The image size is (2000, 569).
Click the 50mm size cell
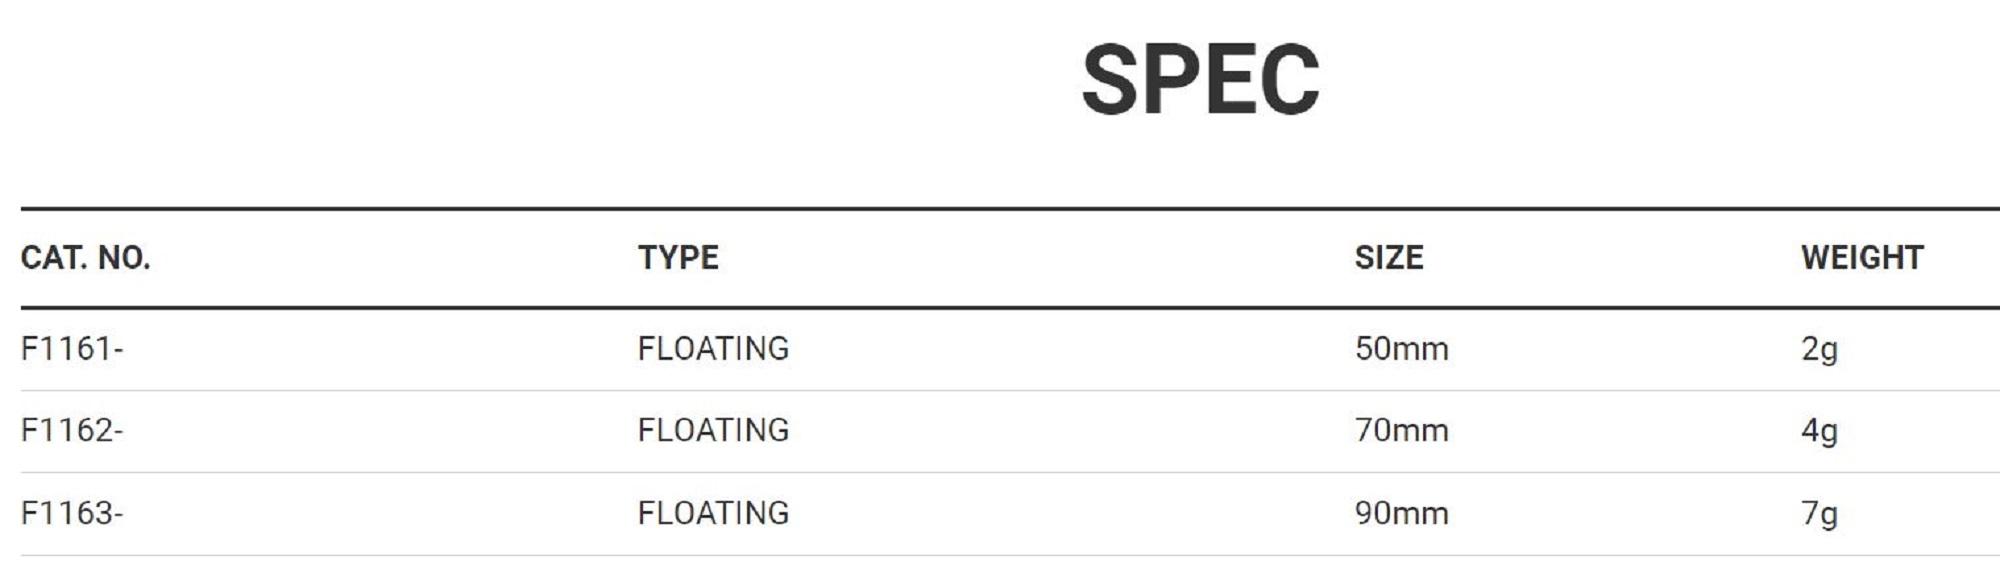click(1401, 348)
